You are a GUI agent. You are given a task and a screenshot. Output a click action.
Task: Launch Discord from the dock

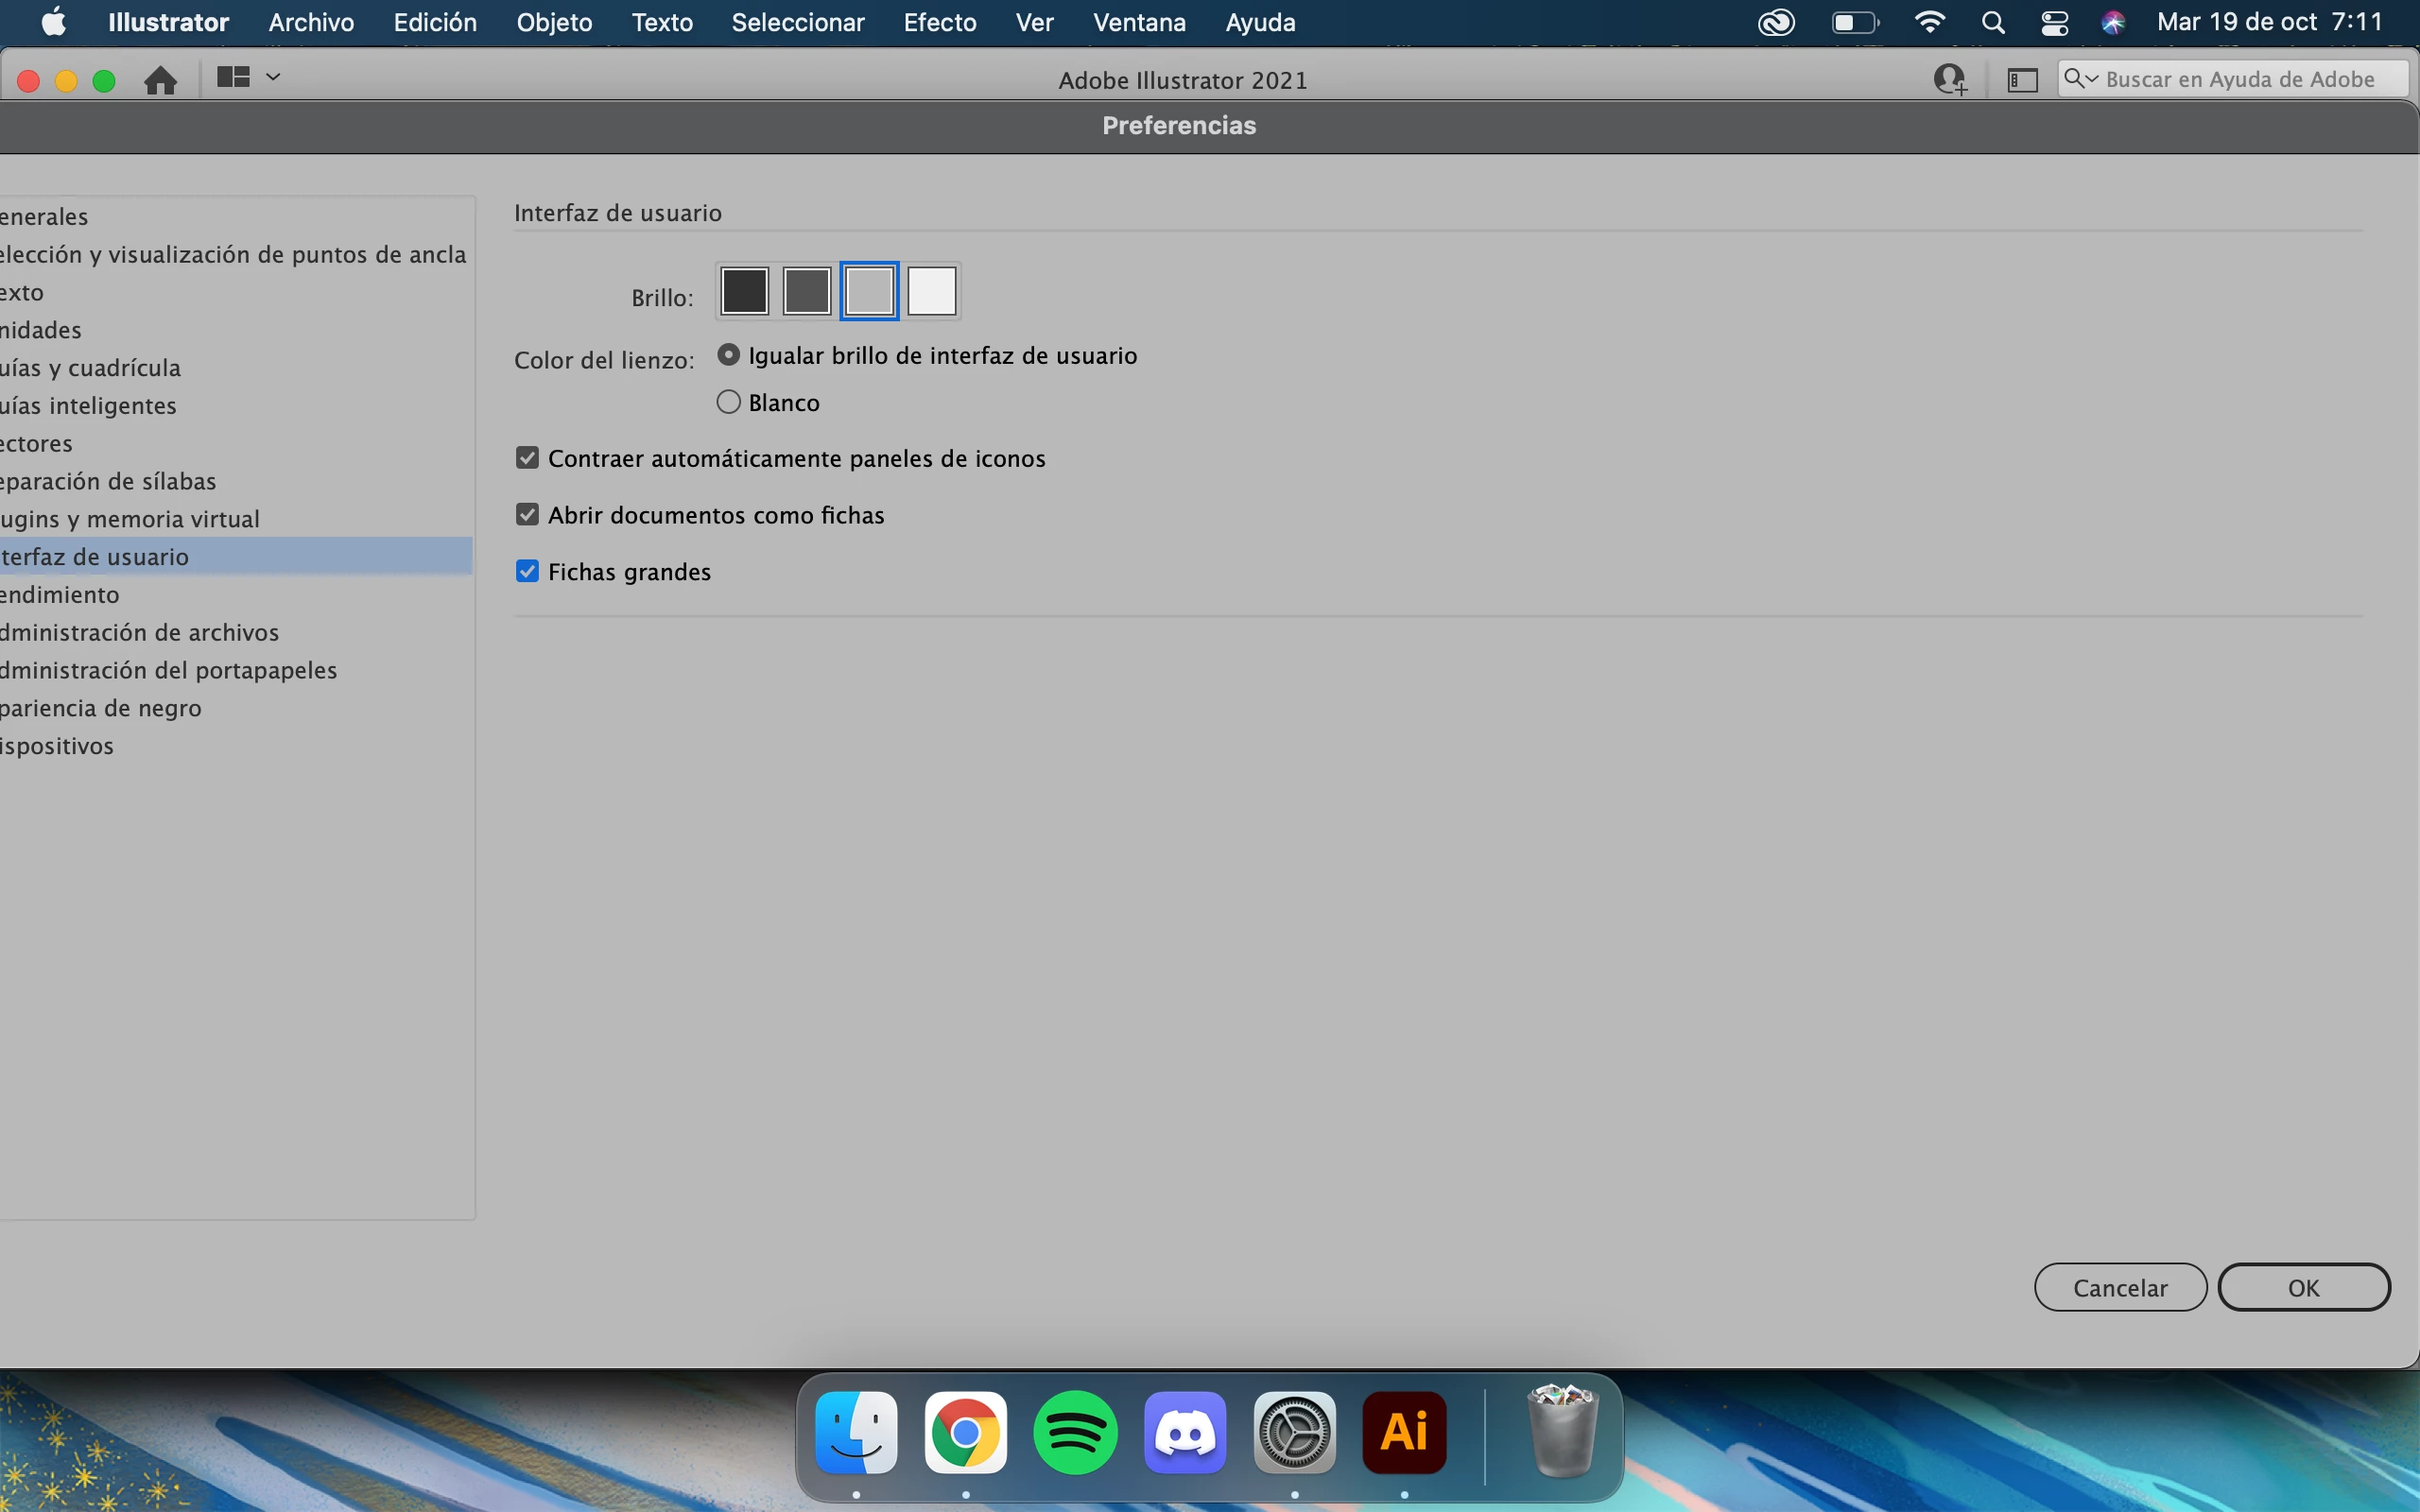click(1185, 1432)
